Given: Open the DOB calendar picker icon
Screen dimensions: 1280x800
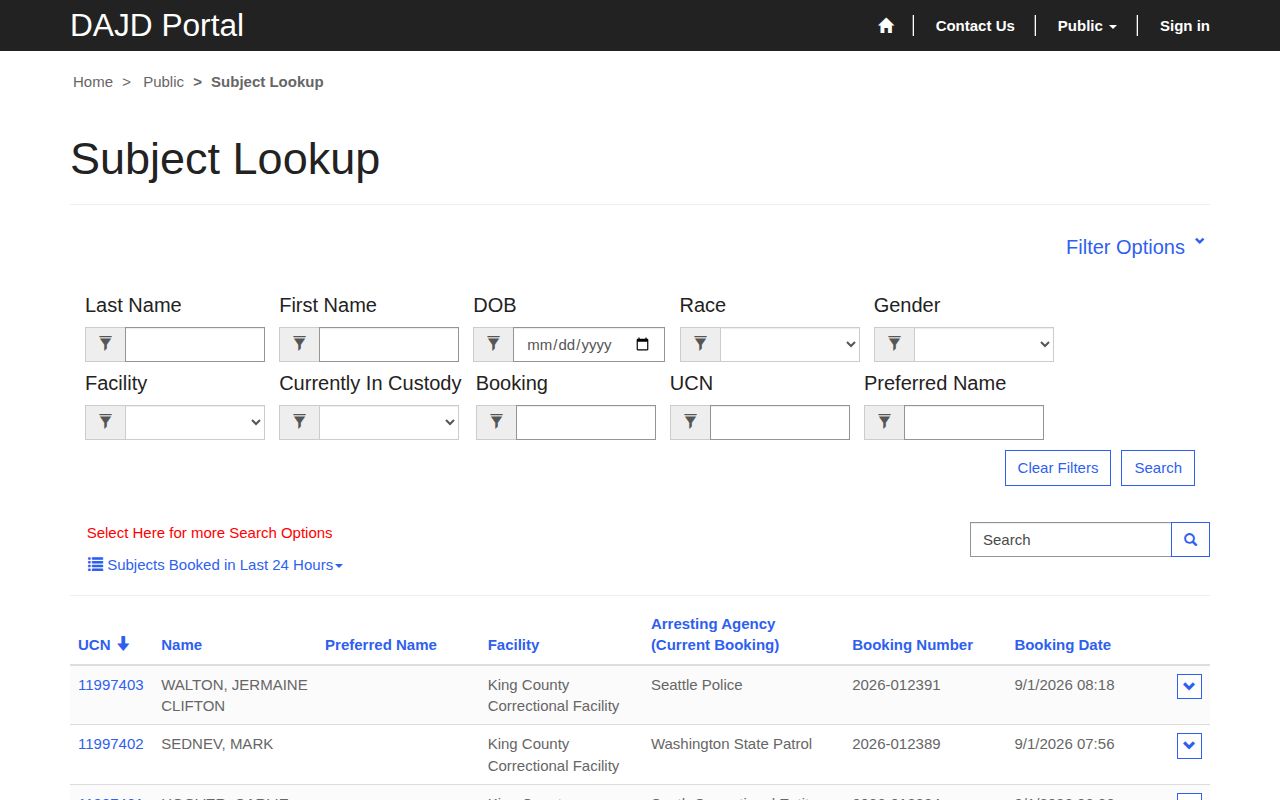Looking at the screenshot, I should (642, 345).
